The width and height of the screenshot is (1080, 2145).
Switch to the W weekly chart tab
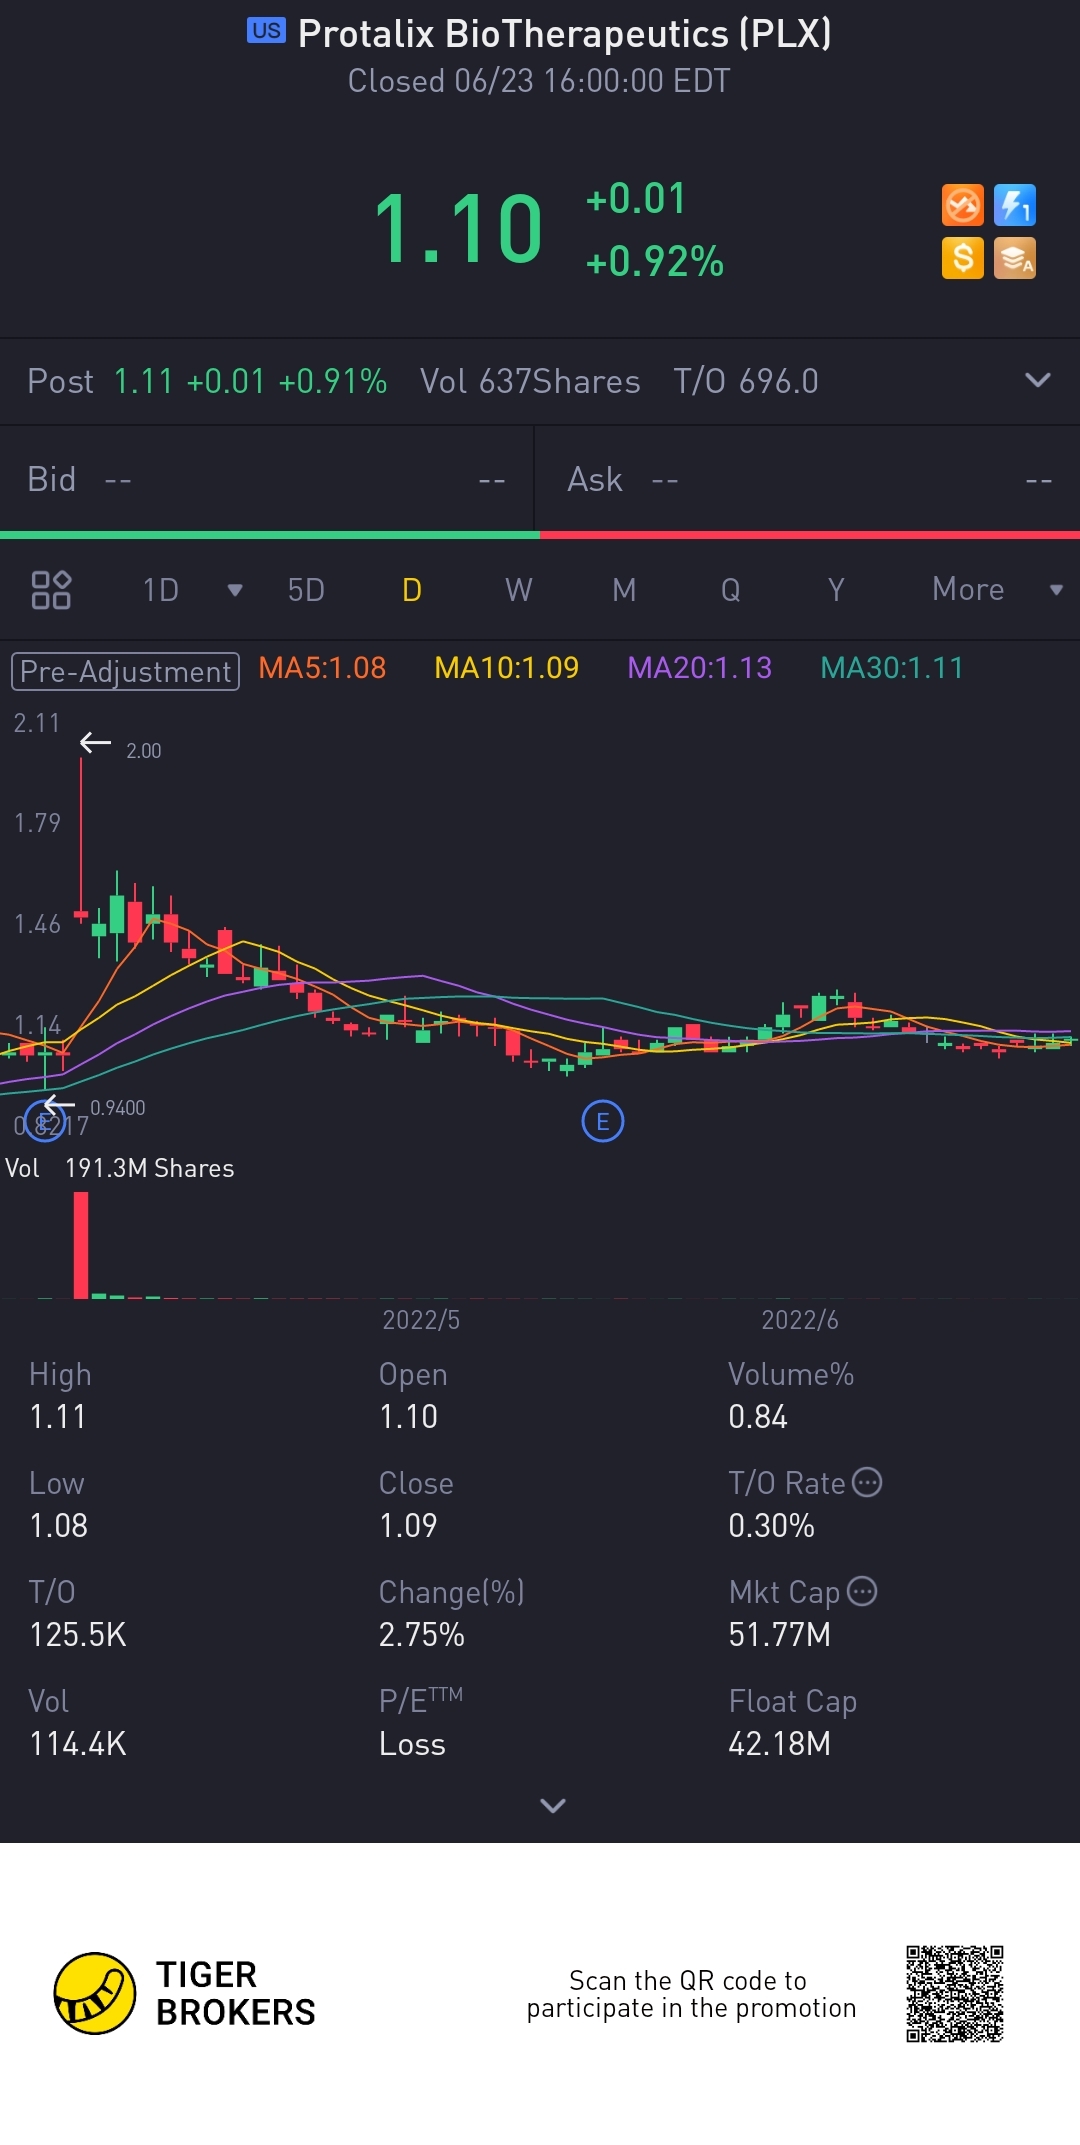click(x=519, y=590)
